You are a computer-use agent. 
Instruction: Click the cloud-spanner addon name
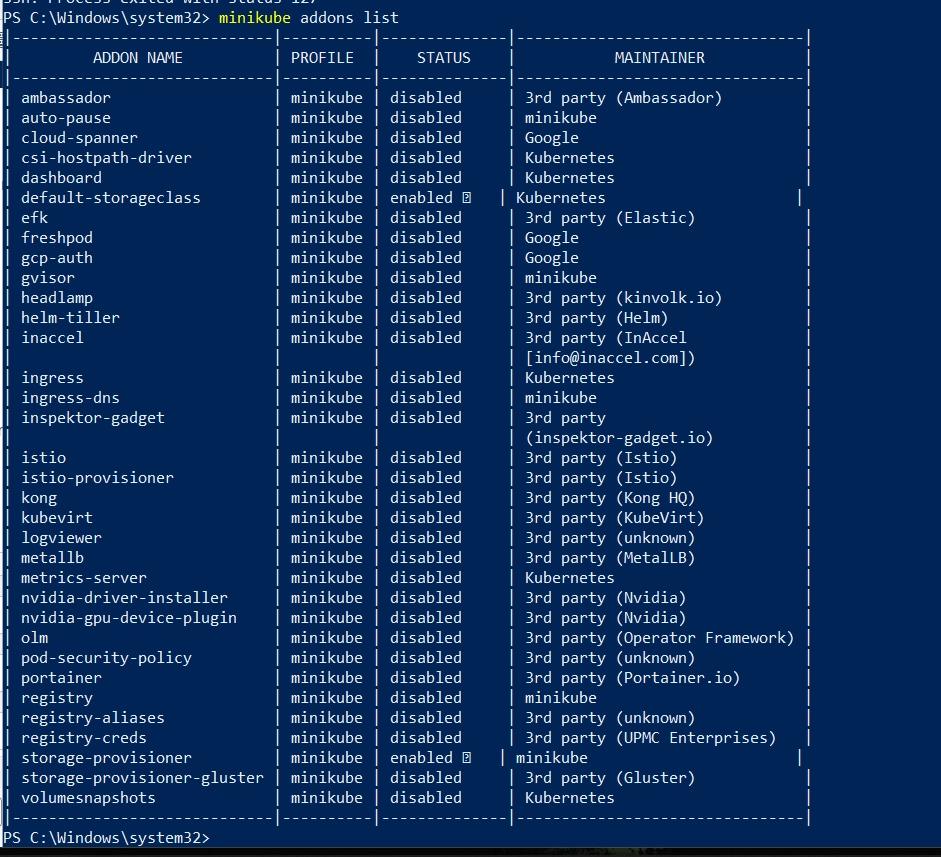point(79,138)
